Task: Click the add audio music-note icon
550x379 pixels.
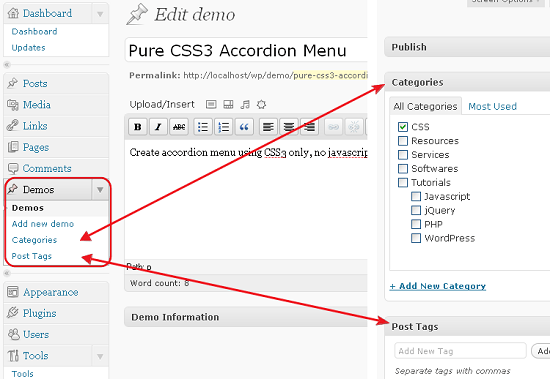Action: click(x=245, y=104)
